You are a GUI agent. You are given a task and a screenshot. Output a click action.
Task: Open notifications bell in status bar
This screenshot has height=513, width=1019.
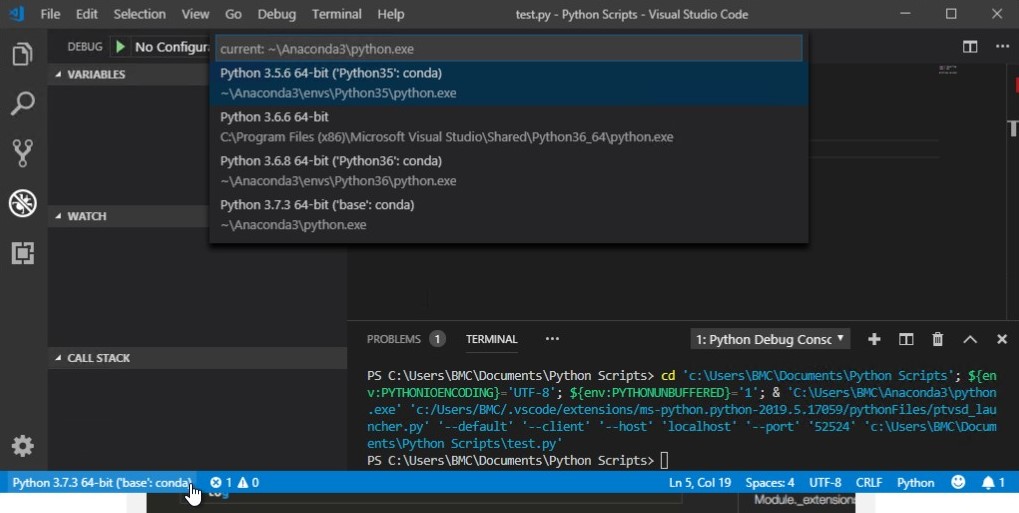[993, 482]
